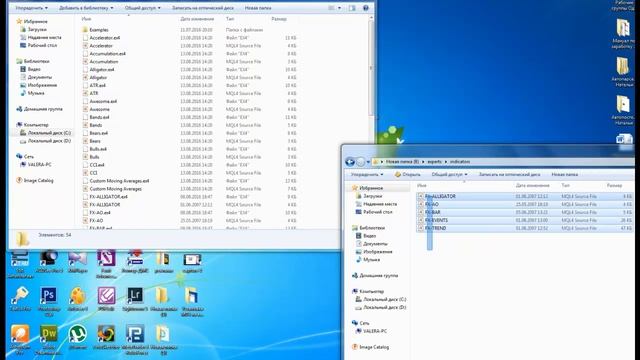Open view options arrow in left Explorer toolbar
Viewport: 640px width, 360px height.
pos(339,8)
